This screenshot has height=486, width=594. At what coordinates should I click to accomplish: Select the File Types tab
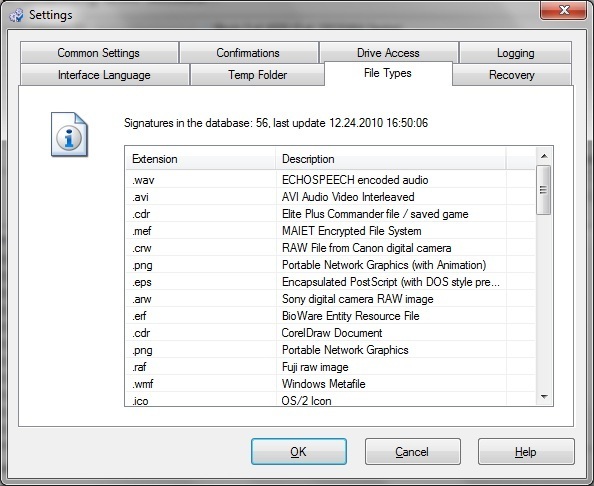388,73
